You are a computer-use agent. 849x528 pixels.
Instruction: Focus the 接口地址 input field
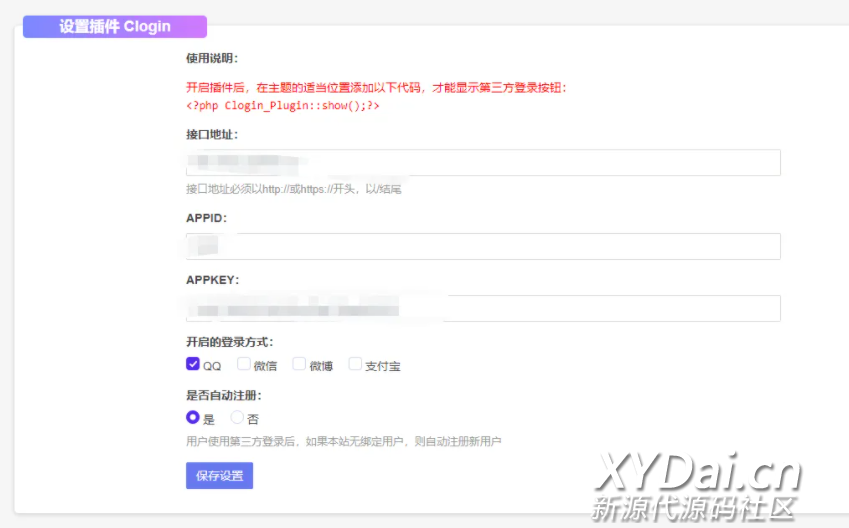pos(482,163)
